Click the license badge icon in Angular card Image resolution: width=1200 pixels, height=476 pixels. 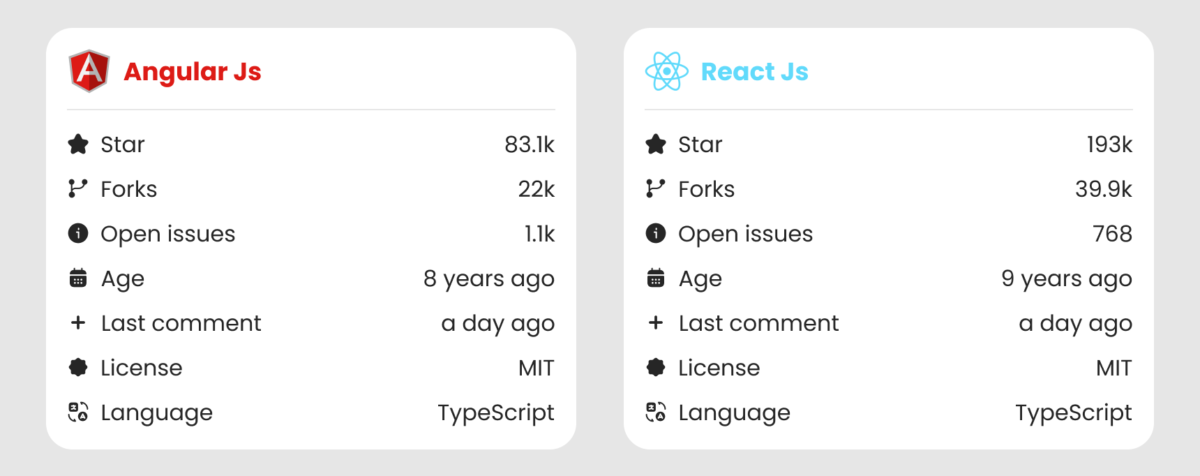pyautogui.click(x=78, y=368)
